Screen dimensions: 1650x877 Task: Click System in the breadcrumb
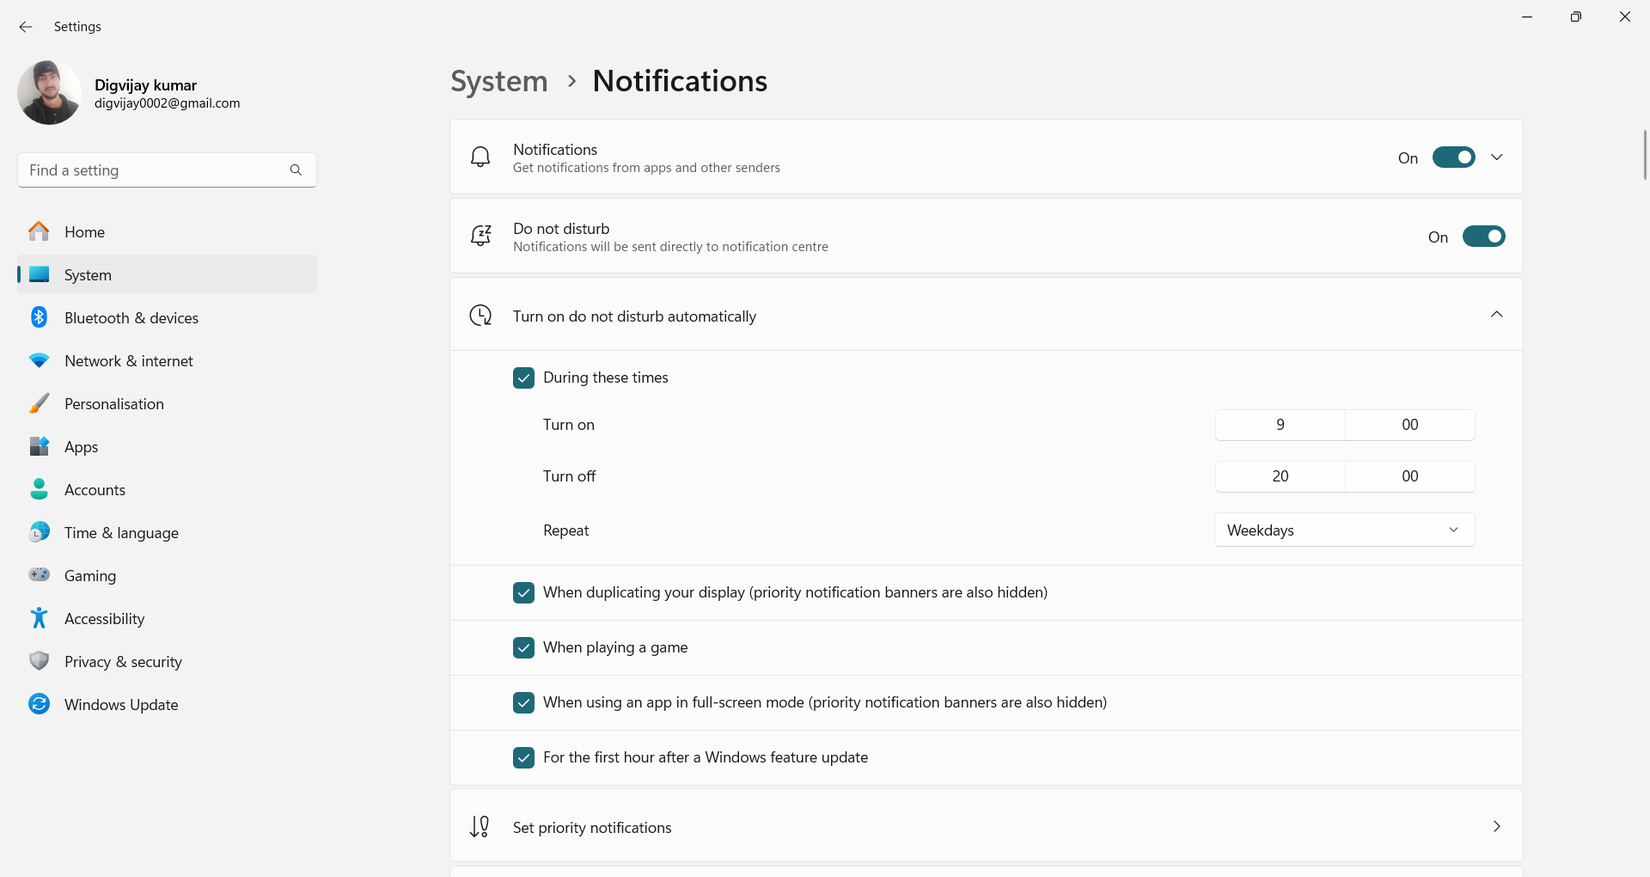tap(499, 81)
